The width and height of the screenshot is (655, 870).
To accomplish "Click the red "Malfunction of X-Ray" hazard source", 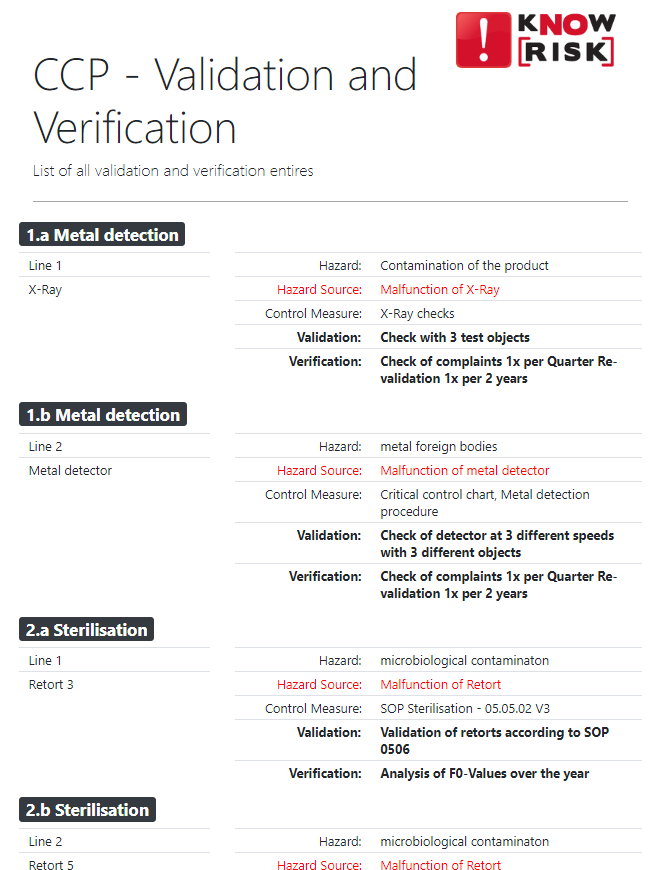I will click(x=440, y=290).
